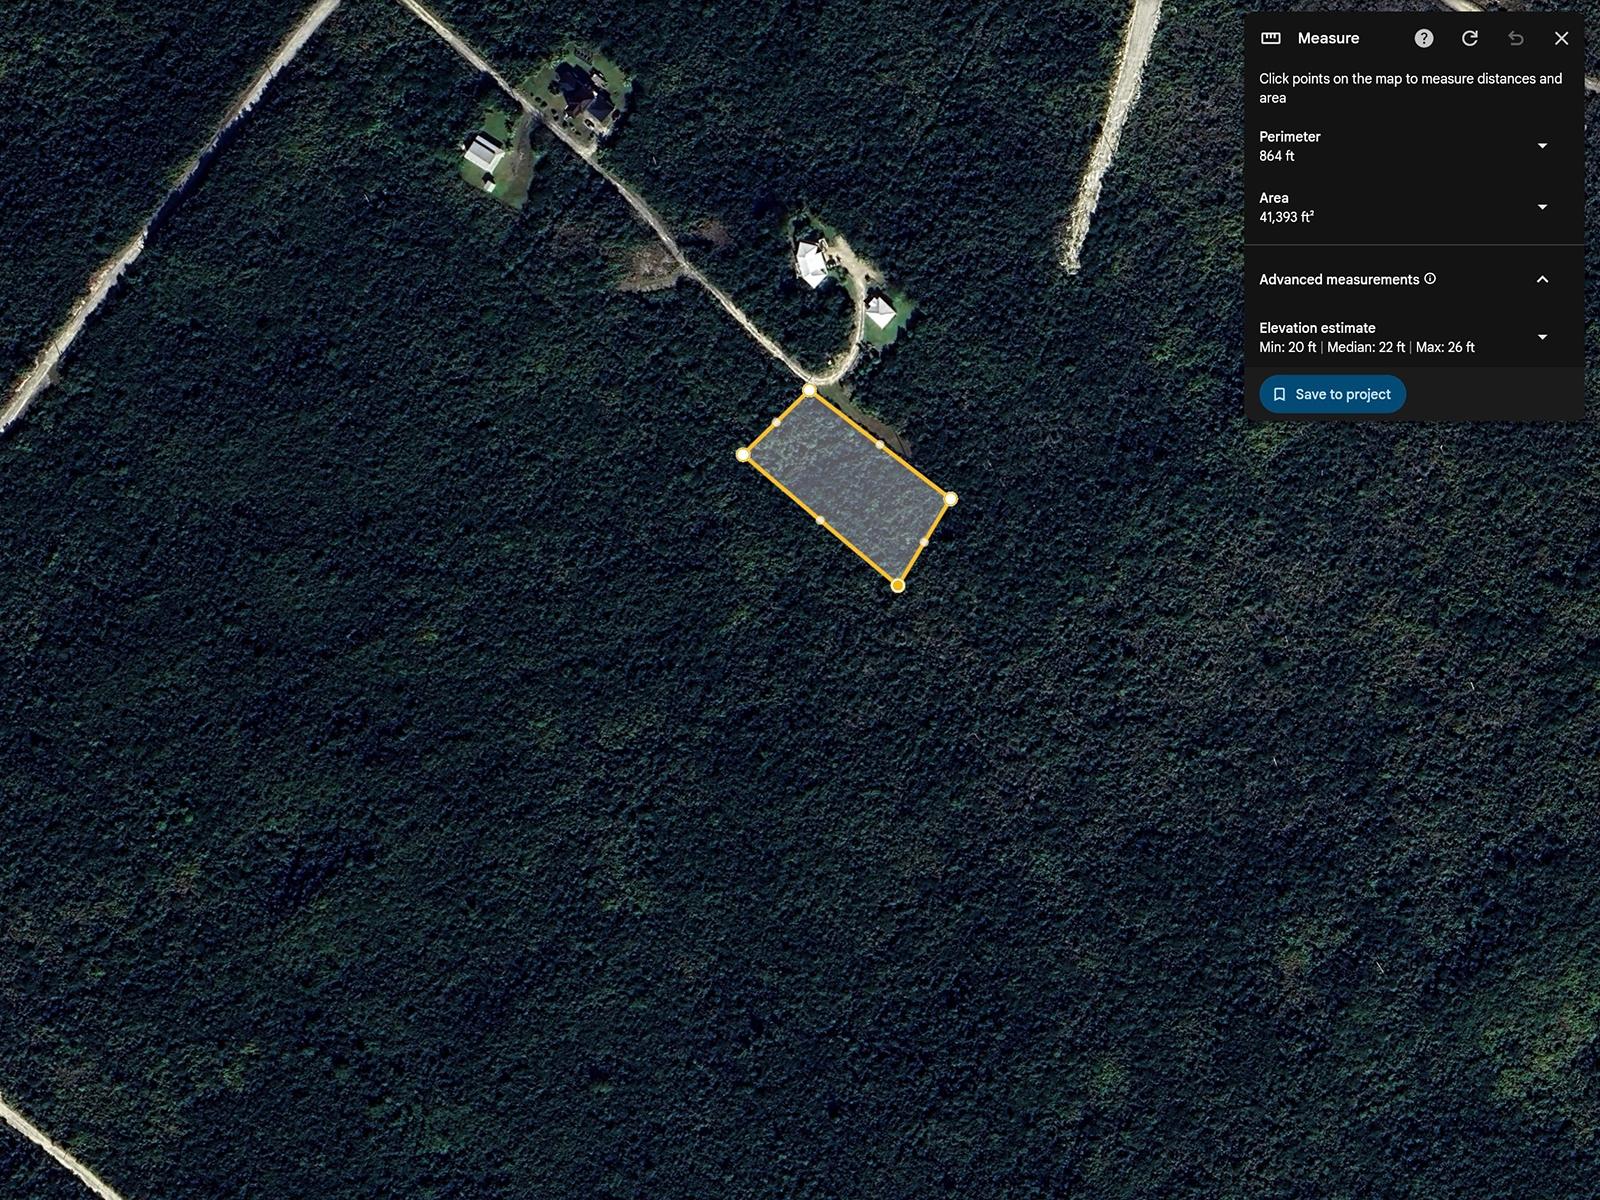Click the midpoint handle on polygon's lower-left edge
This screenshot has height=1200, width=1600.
click(820, 520)
